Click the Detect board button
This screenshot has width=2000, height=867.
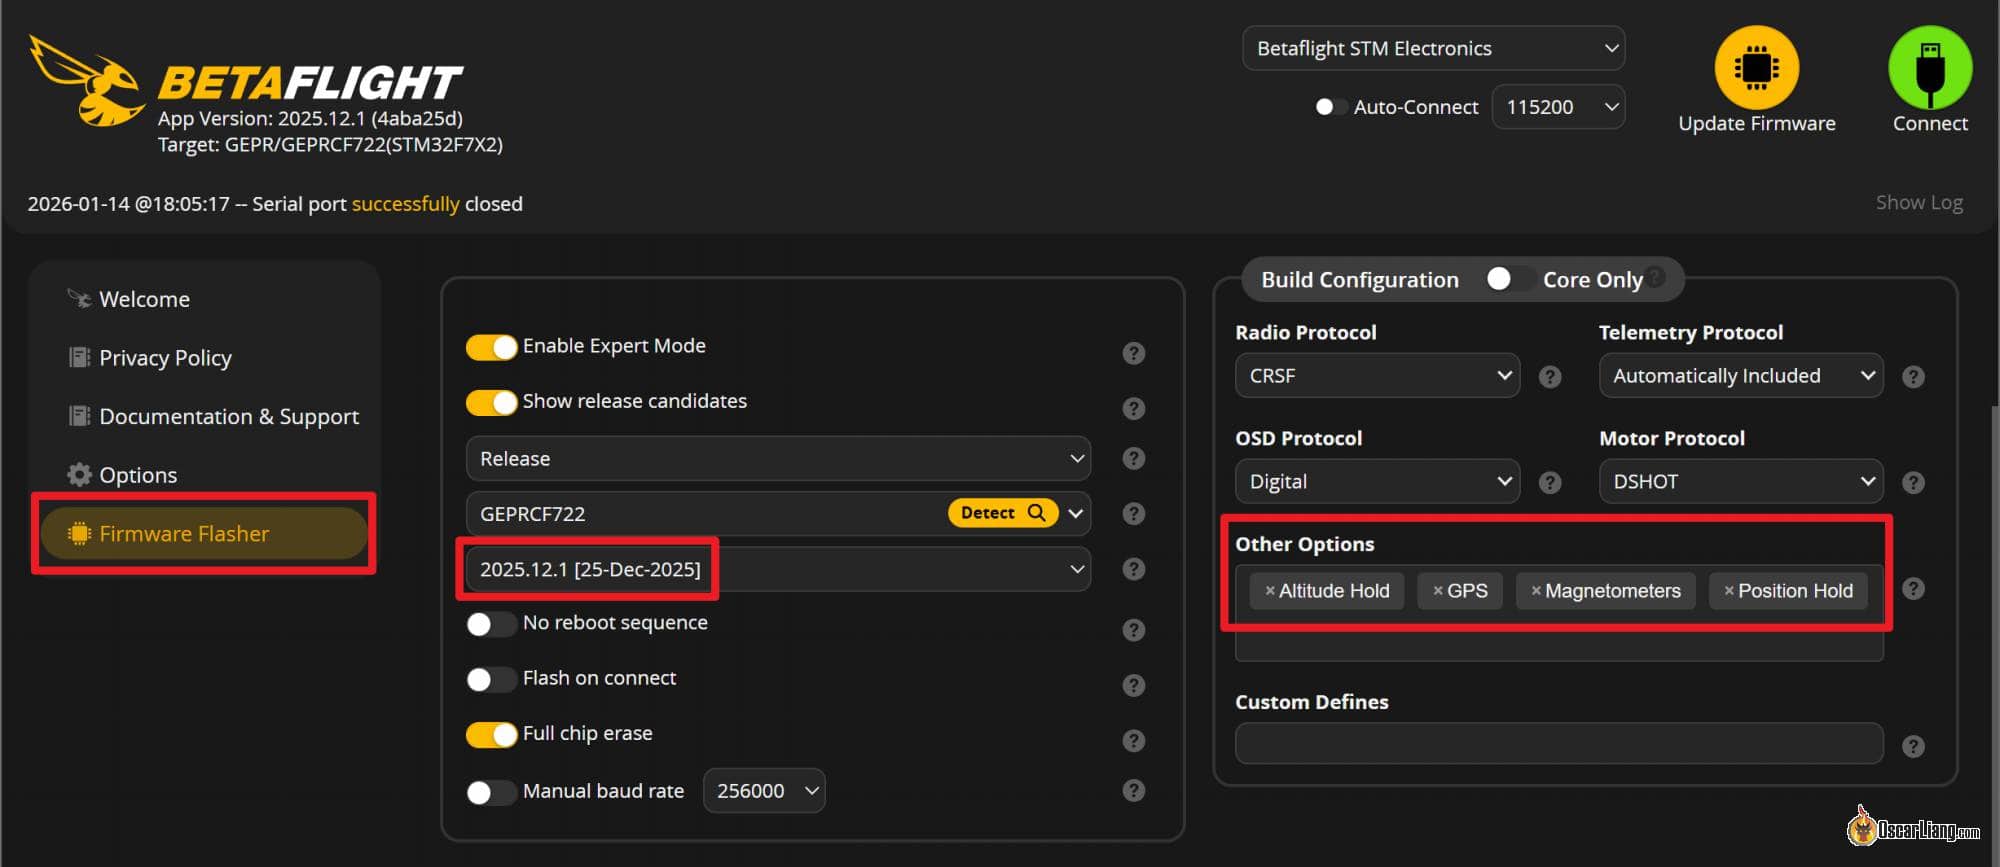pyautogui.click(x=1003, y=513)
